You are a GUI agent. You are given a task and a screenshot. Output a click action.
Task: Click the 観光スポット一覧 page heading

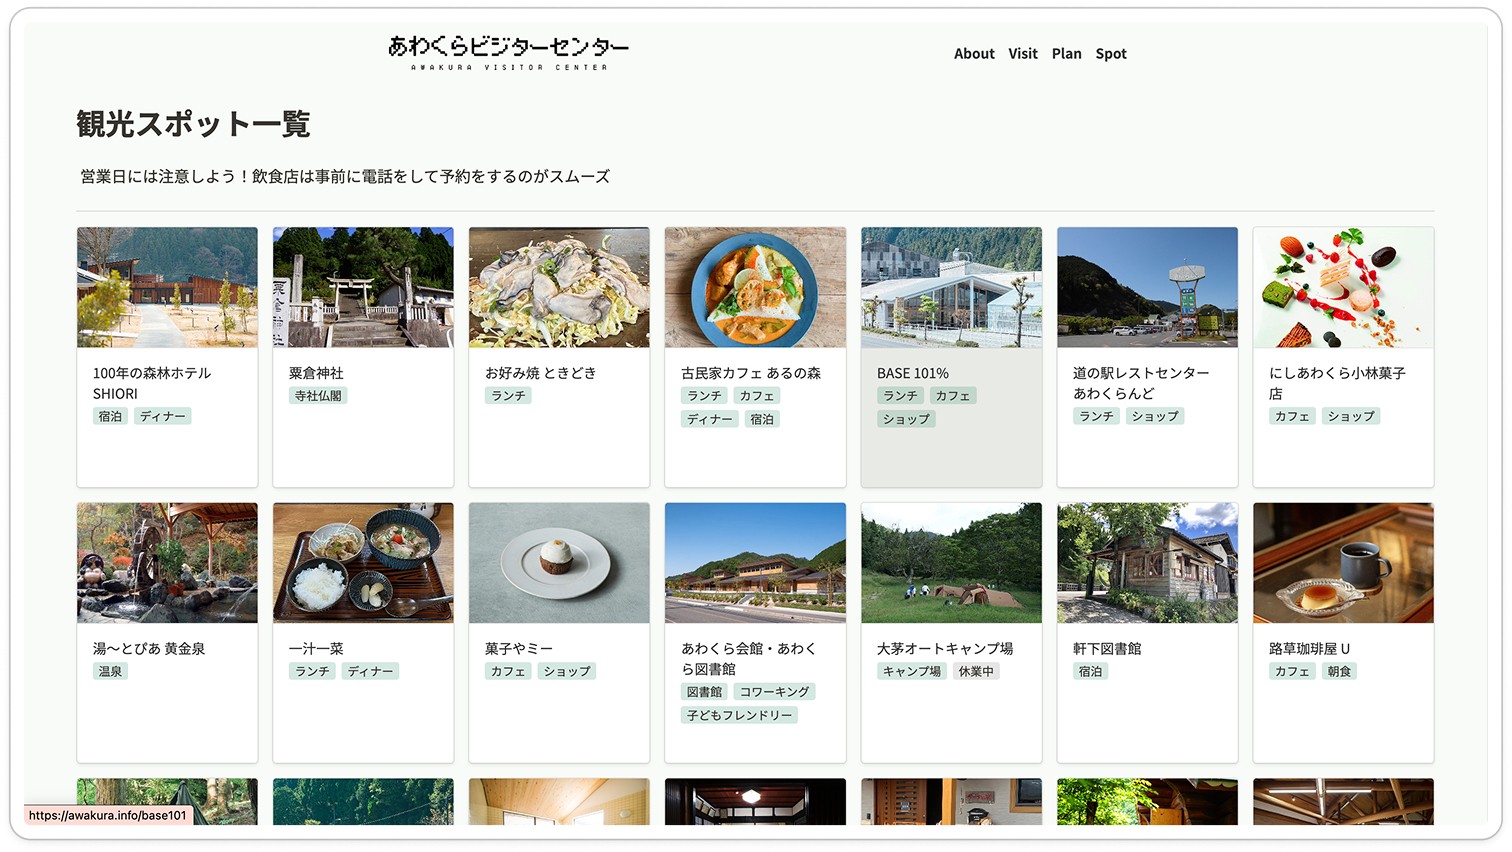pyautogui.click(x=193, y=124)
